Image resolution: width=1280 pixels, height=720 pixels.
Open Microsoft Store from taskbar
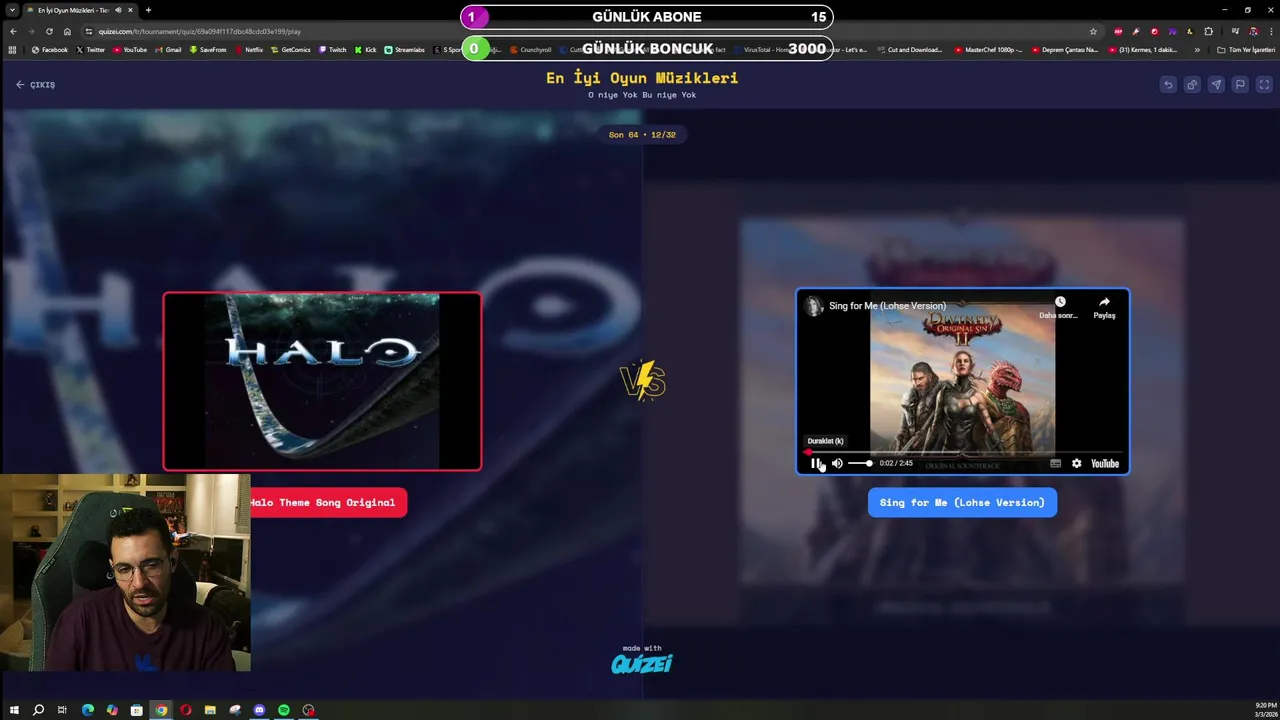point(137,710)
